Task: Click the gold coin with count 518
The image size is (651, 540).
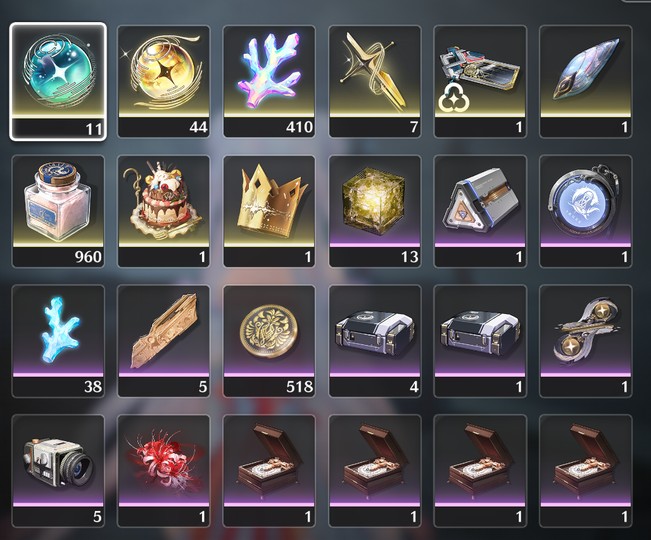Action: pyautogui.click(x=269, y=341)
